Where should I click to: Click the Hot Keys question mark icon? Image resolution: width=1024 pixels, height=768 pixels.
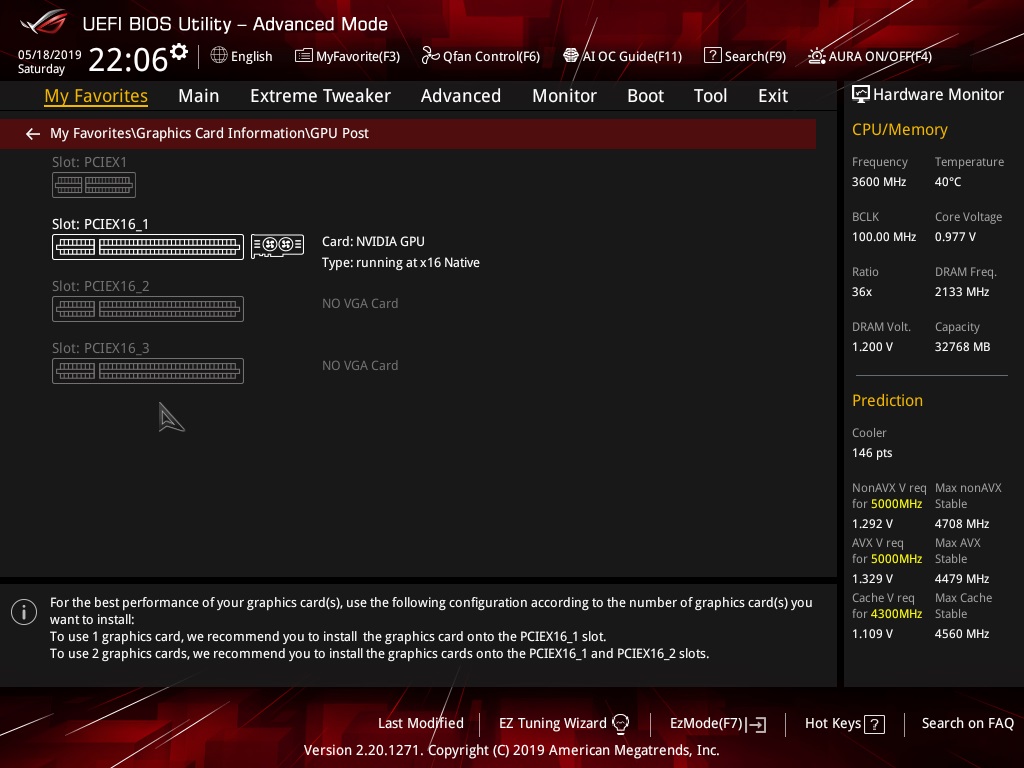tap(874, 724)
